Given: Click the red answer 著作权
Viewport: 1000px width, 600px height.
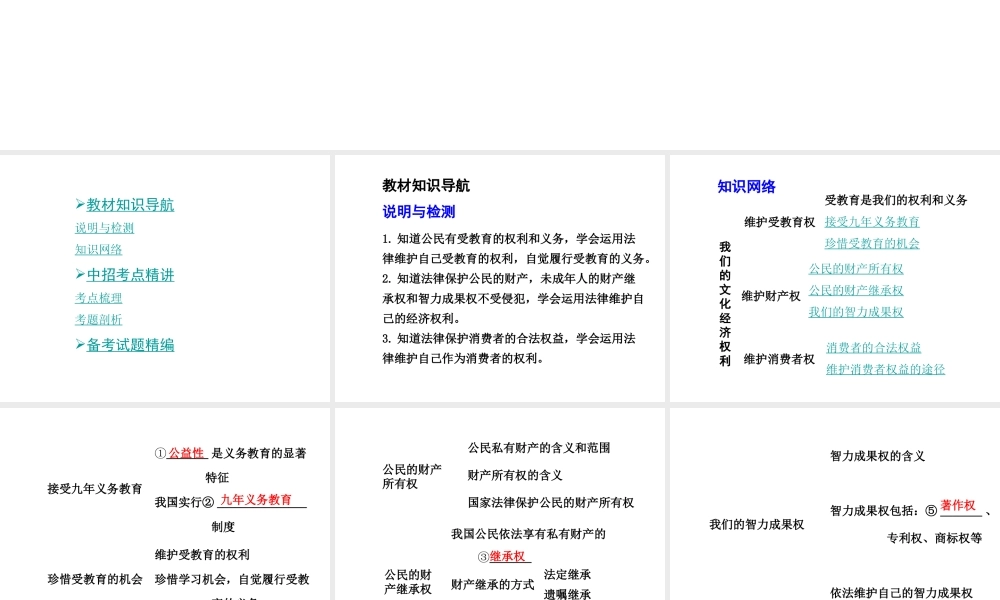Looking at the screenshot, I should (958, 505).
